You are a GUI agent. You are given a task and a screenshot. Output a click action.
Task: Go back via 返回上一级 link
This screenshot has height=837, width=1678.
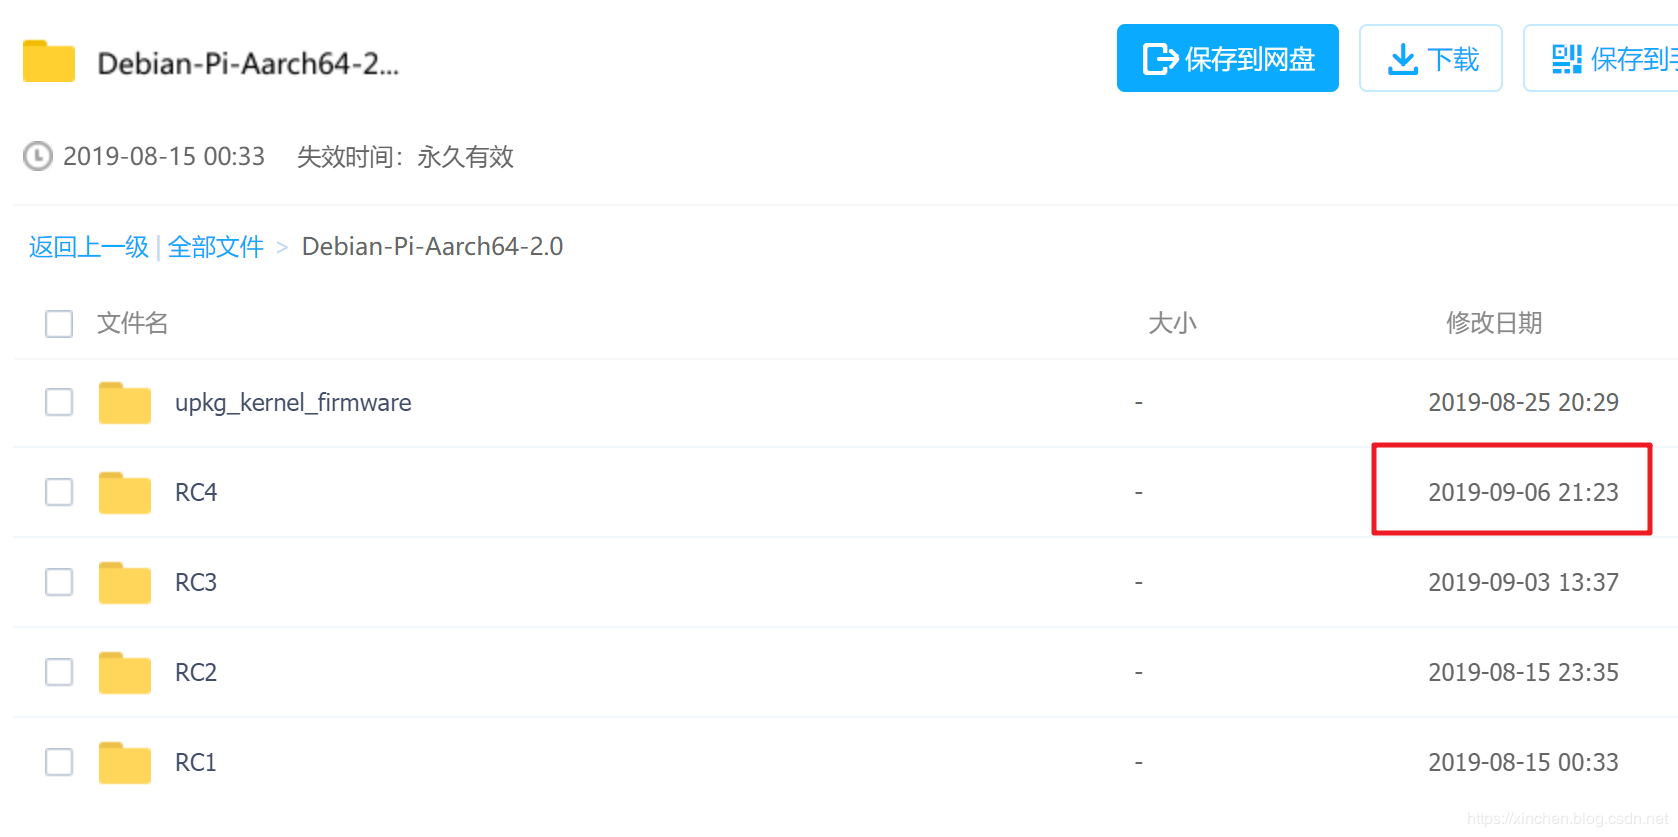(x=88, y=247)
